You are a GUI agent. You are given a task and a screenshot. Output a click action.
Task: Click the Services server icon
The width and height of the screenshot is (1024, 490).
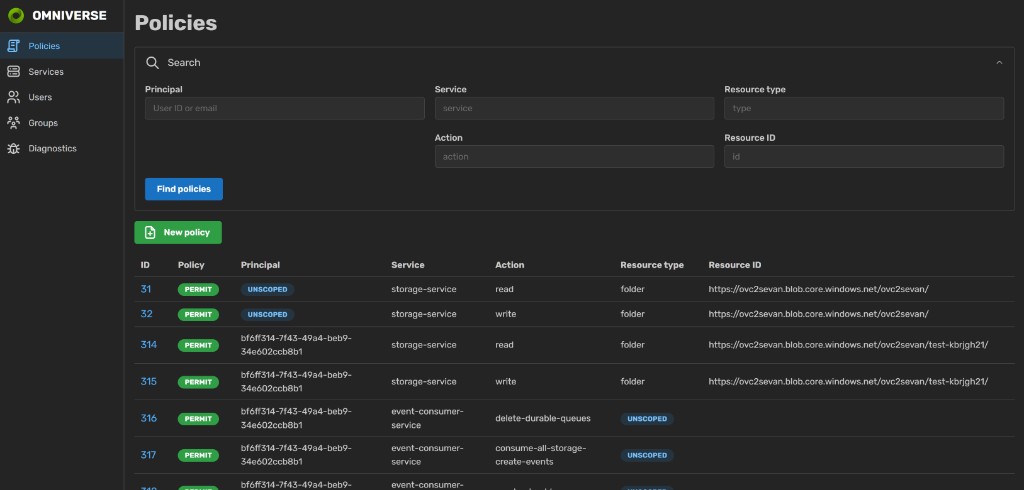point(13,72)
